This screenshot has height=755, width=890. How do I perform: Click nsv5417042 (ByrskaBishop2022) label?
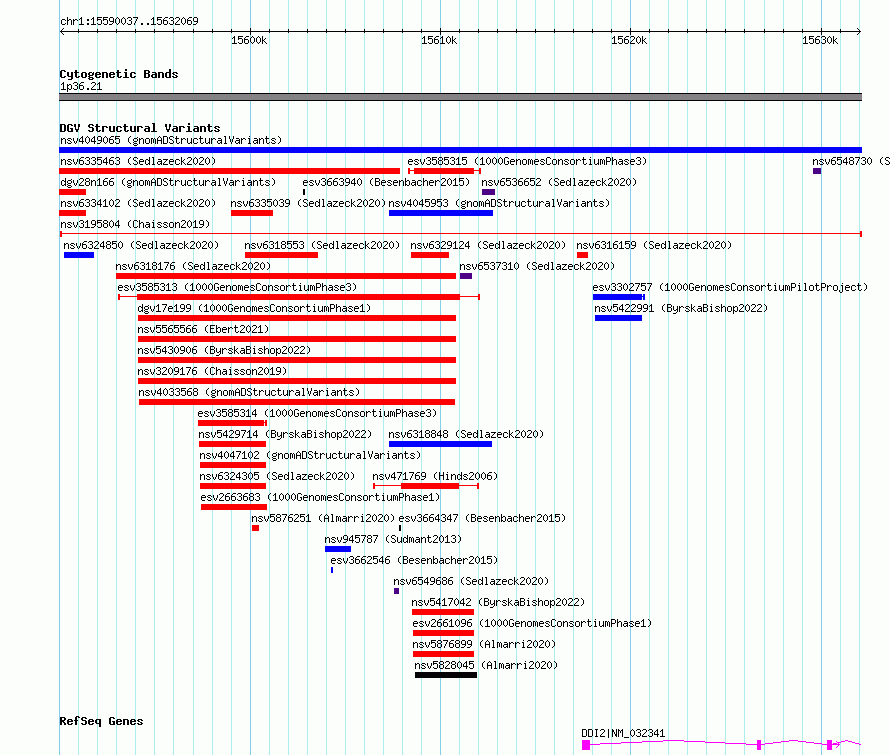coord(498,602)
